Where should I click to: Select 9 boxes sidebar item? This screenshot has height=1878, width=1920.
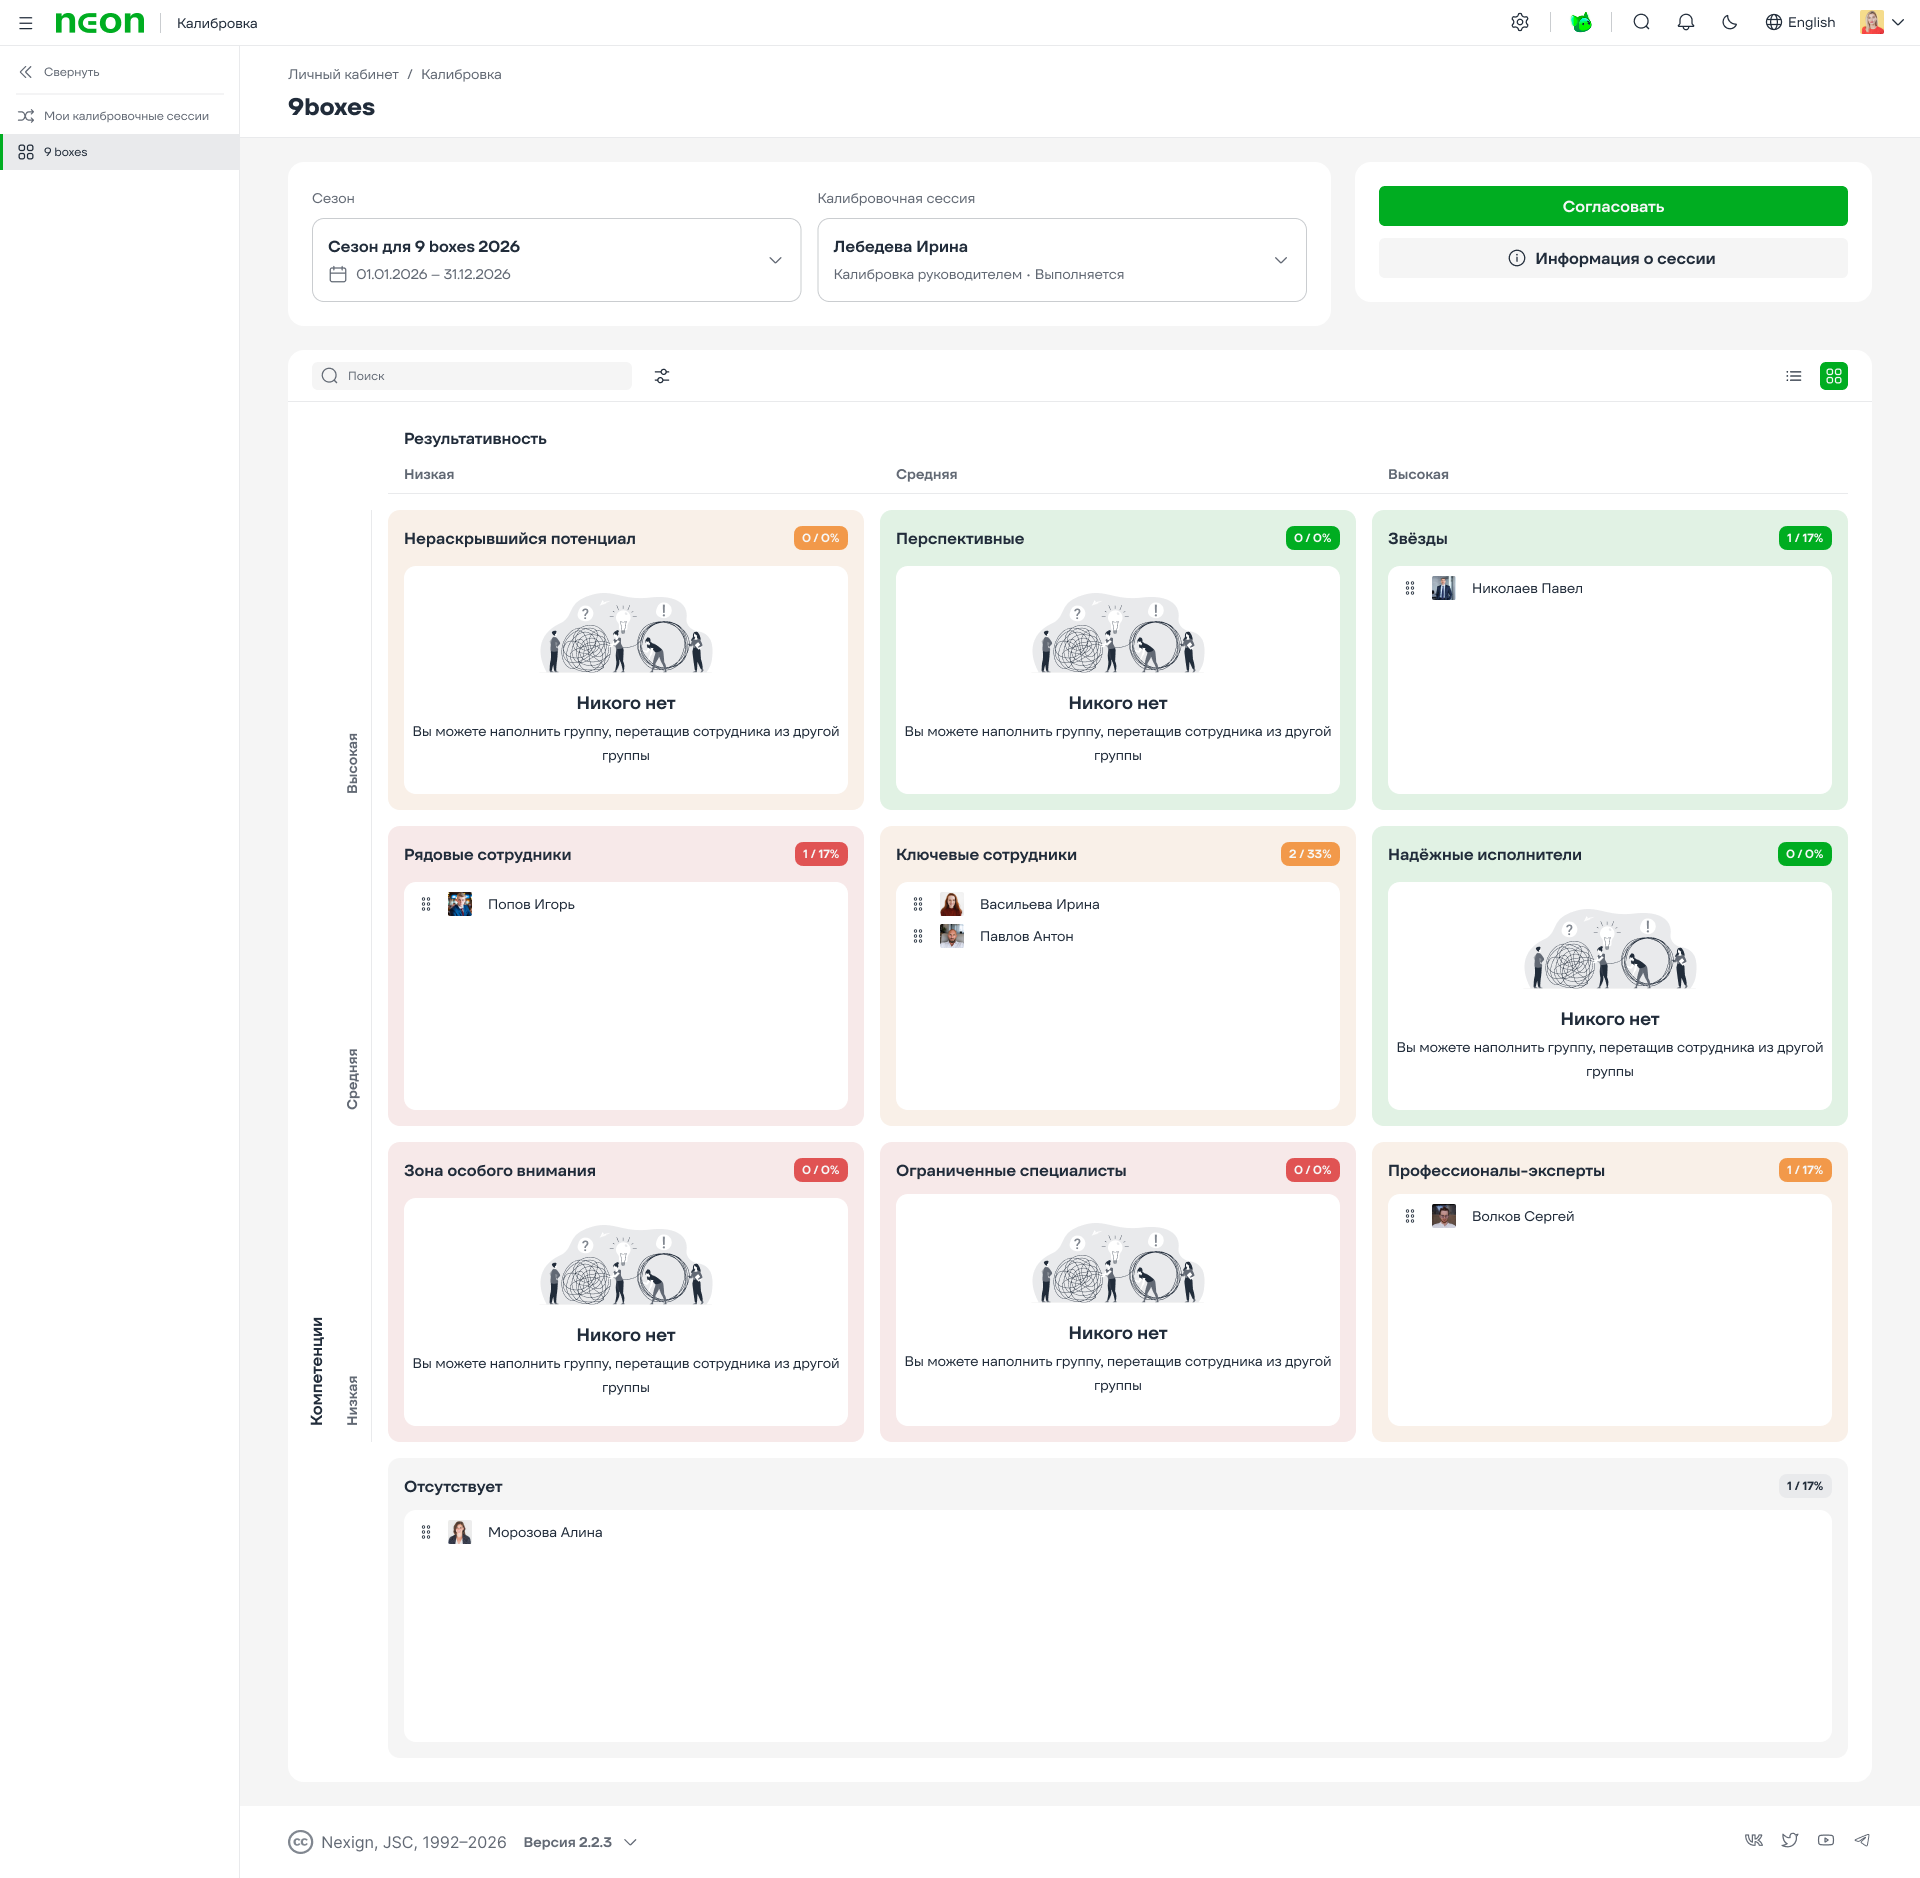[120, 152]
